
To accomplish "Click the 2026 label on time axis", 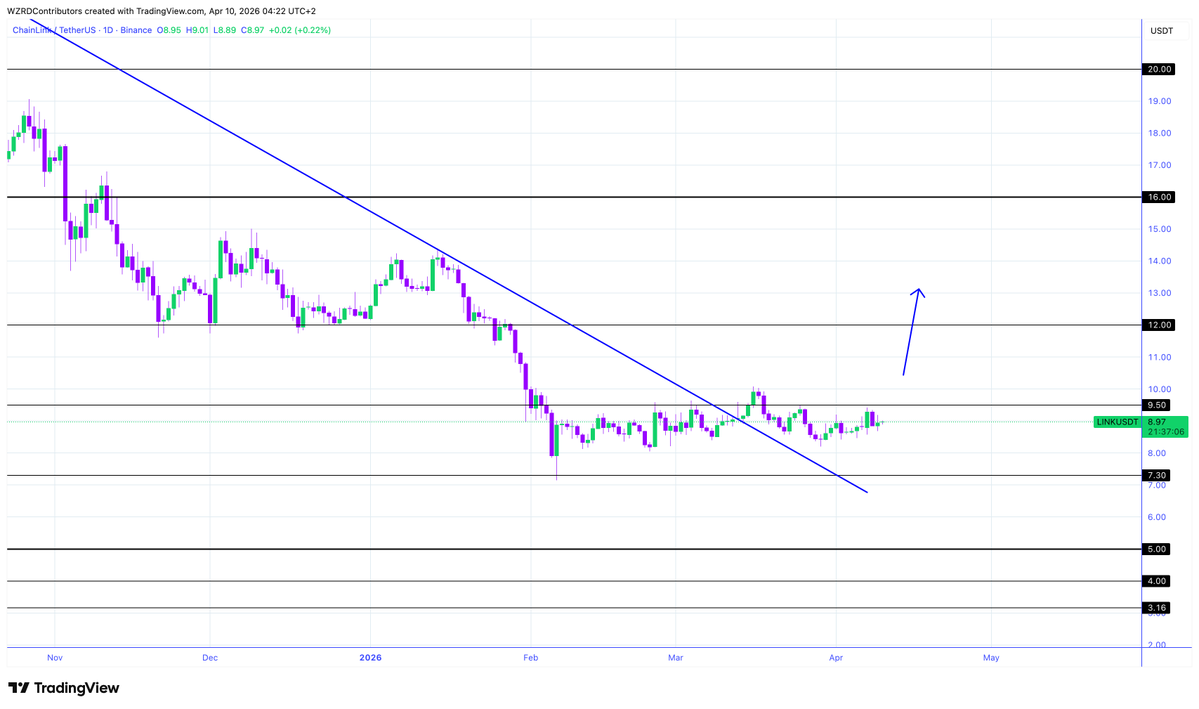I will coord(370,658).
